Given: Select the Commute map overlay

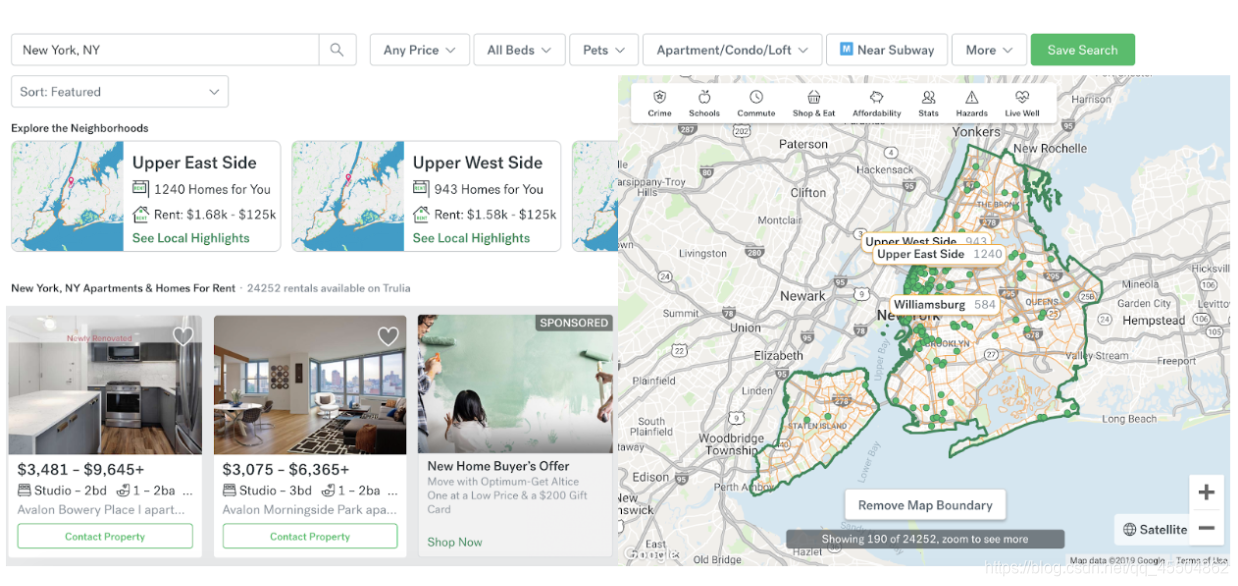Looking at the screenshot, I should [x=756, y=102].
